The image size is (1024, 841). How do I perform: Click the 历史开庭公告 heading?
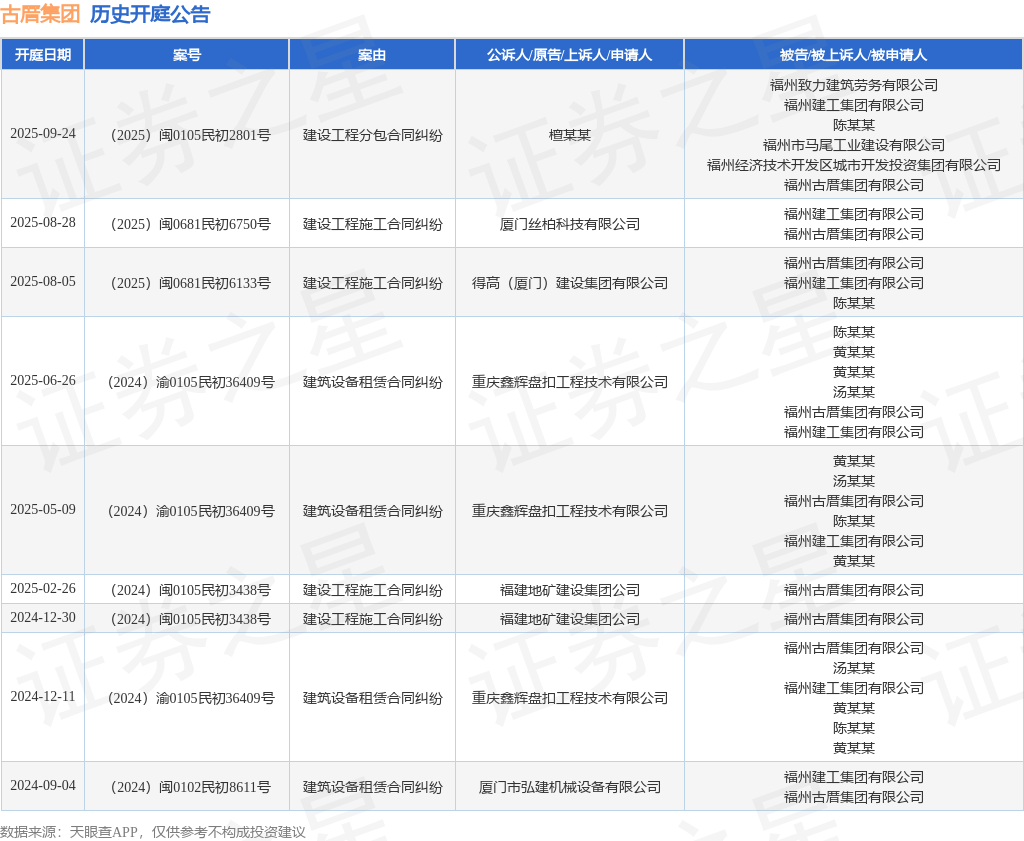click(x=150, y=14)
